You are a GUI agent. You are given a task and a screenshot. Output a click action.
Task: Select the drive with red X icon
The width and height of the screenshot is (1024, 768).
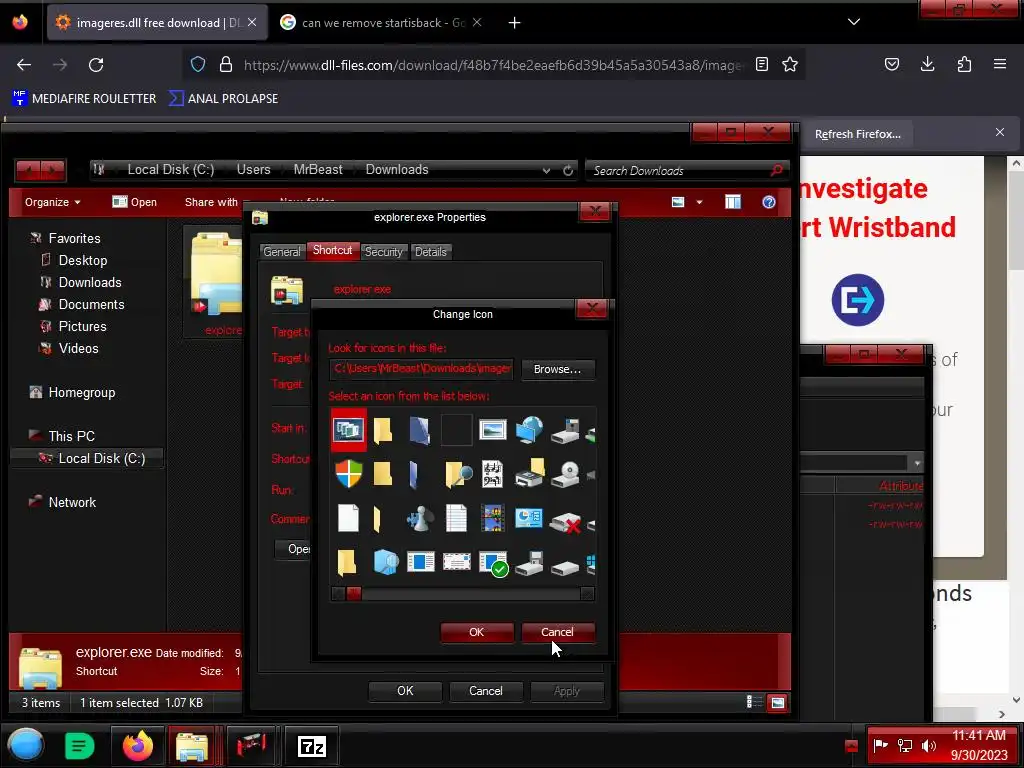[566, 522]
